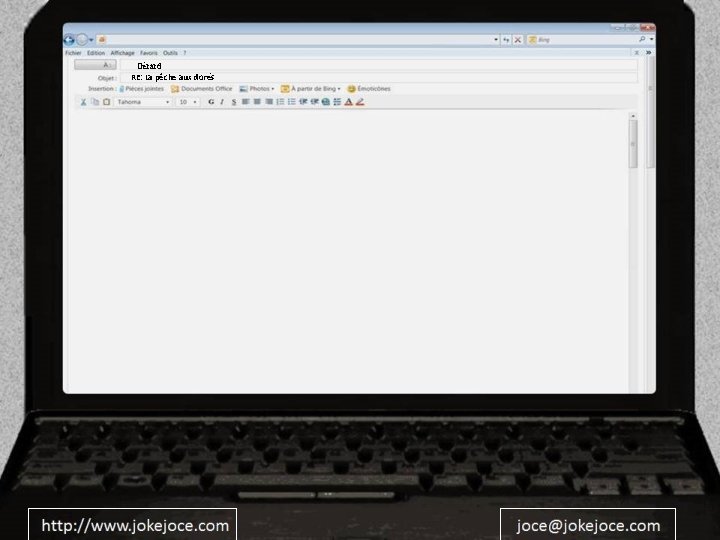Decrease paragraph indent
720x540 pixels.
tap(303, 102)
